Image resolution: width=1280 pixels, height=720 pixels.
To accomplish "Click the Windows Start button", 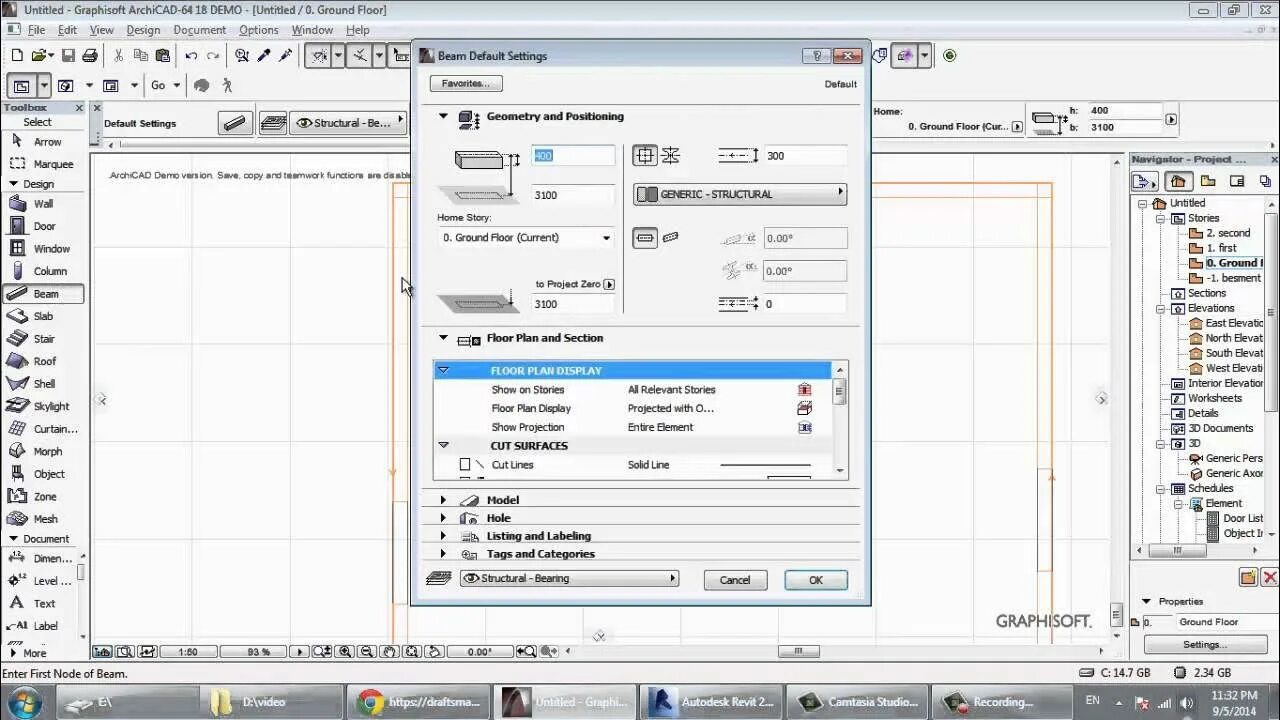I will [24, 702].
